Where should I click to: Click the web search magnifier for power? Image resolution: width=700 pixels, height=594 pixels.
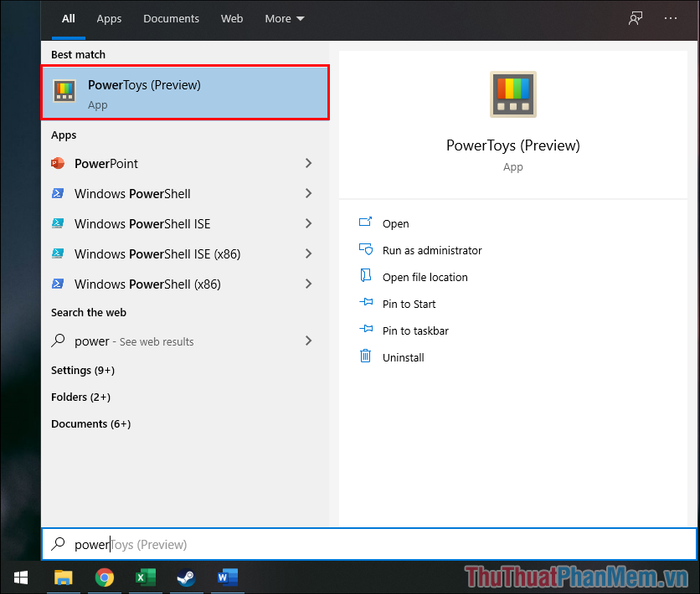coord(58,341)
